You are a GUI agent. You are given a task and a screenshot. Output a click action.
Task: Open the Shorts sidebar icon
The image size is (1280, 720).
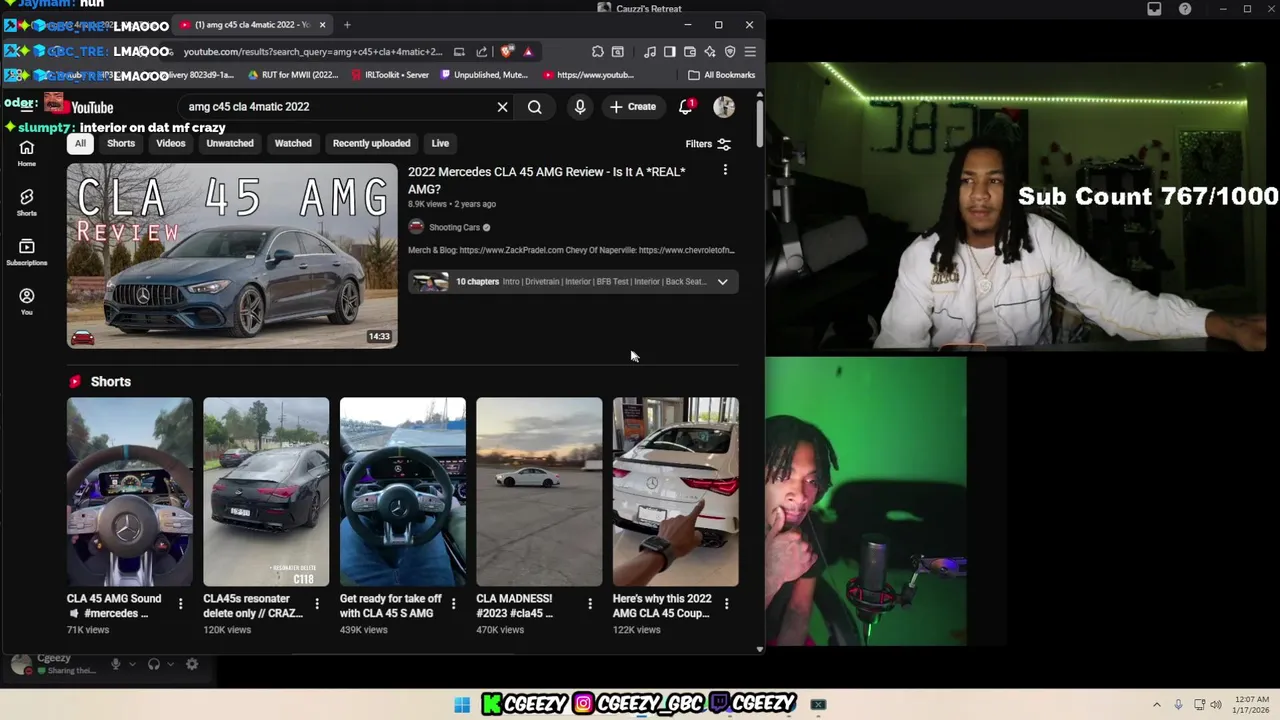tap(27, 202)
